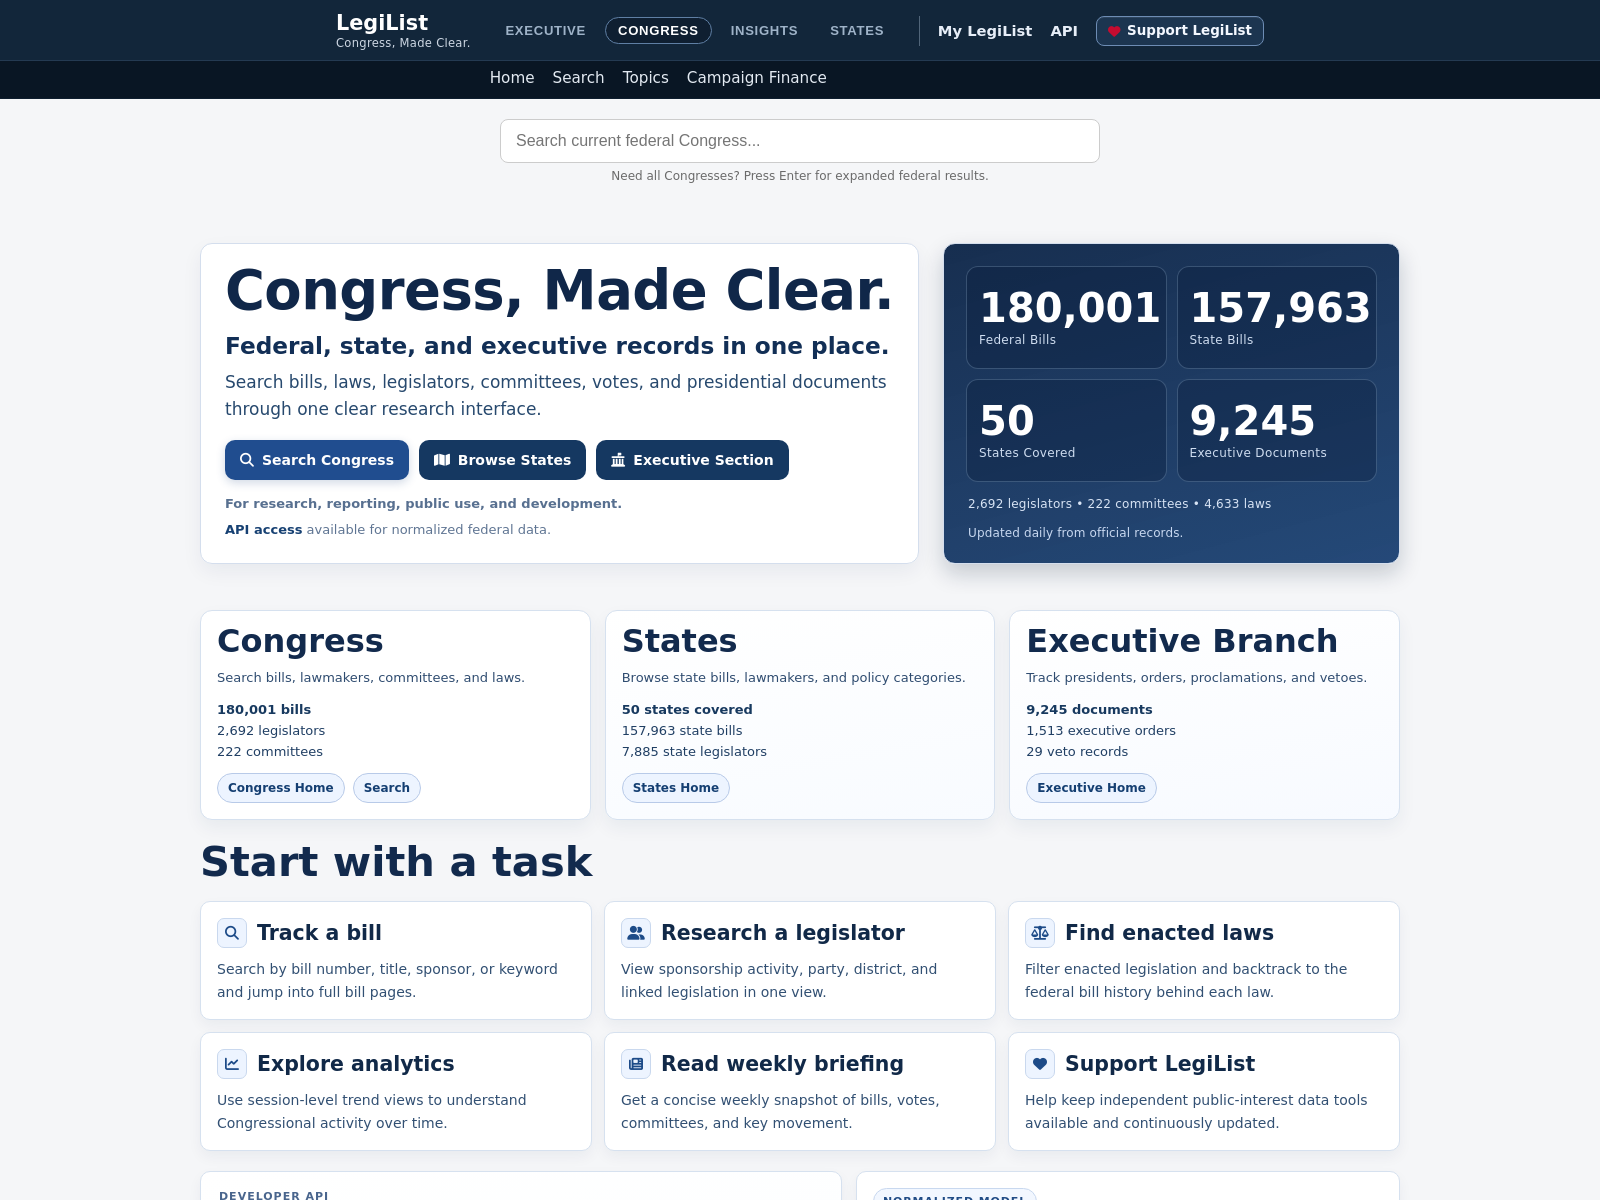
Task: Open the States Home pill link
Action: (x=676, y=788)
